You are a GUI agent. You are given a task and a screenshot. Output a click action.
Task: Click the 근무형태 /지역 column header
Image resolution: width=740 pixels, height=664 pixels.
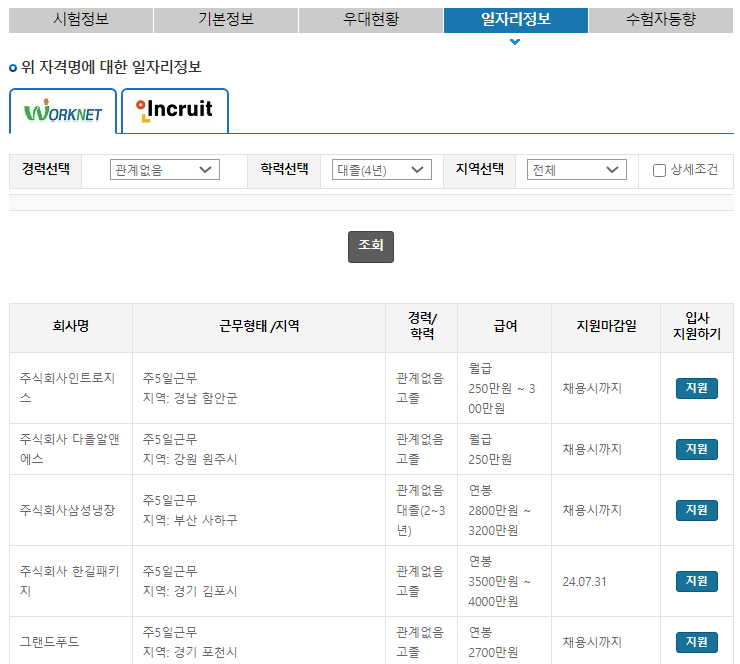click(259, 326)
